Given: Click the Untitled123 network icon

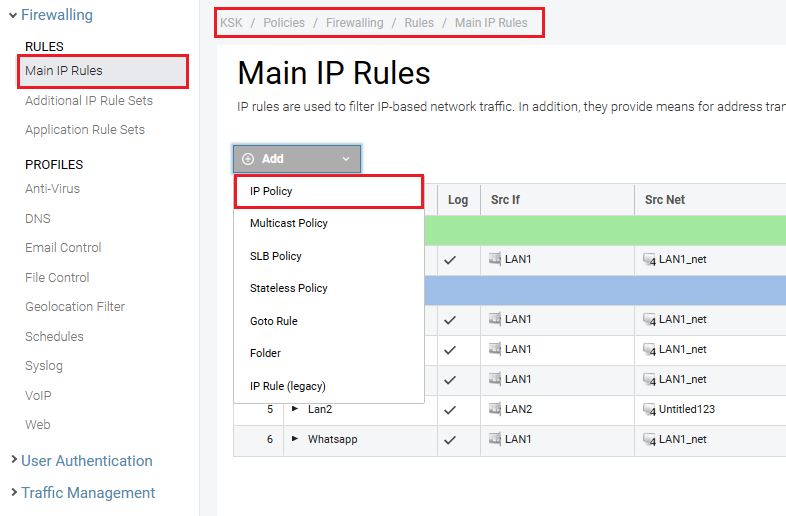Looking at the screenshot, I should [x=650, y=410].
